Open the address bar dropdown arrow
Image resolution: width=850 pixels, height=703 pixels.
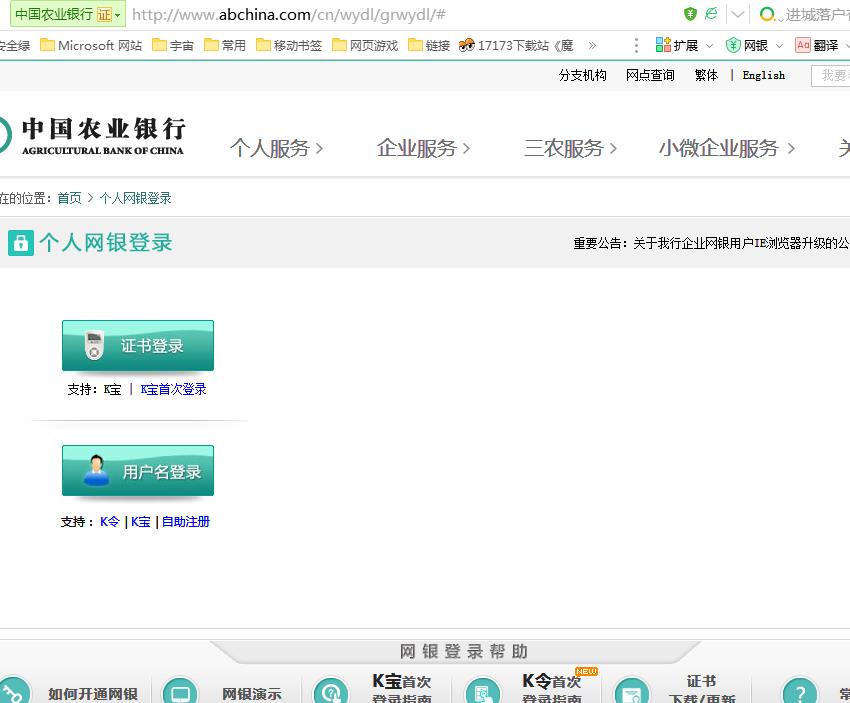point(737,14)
